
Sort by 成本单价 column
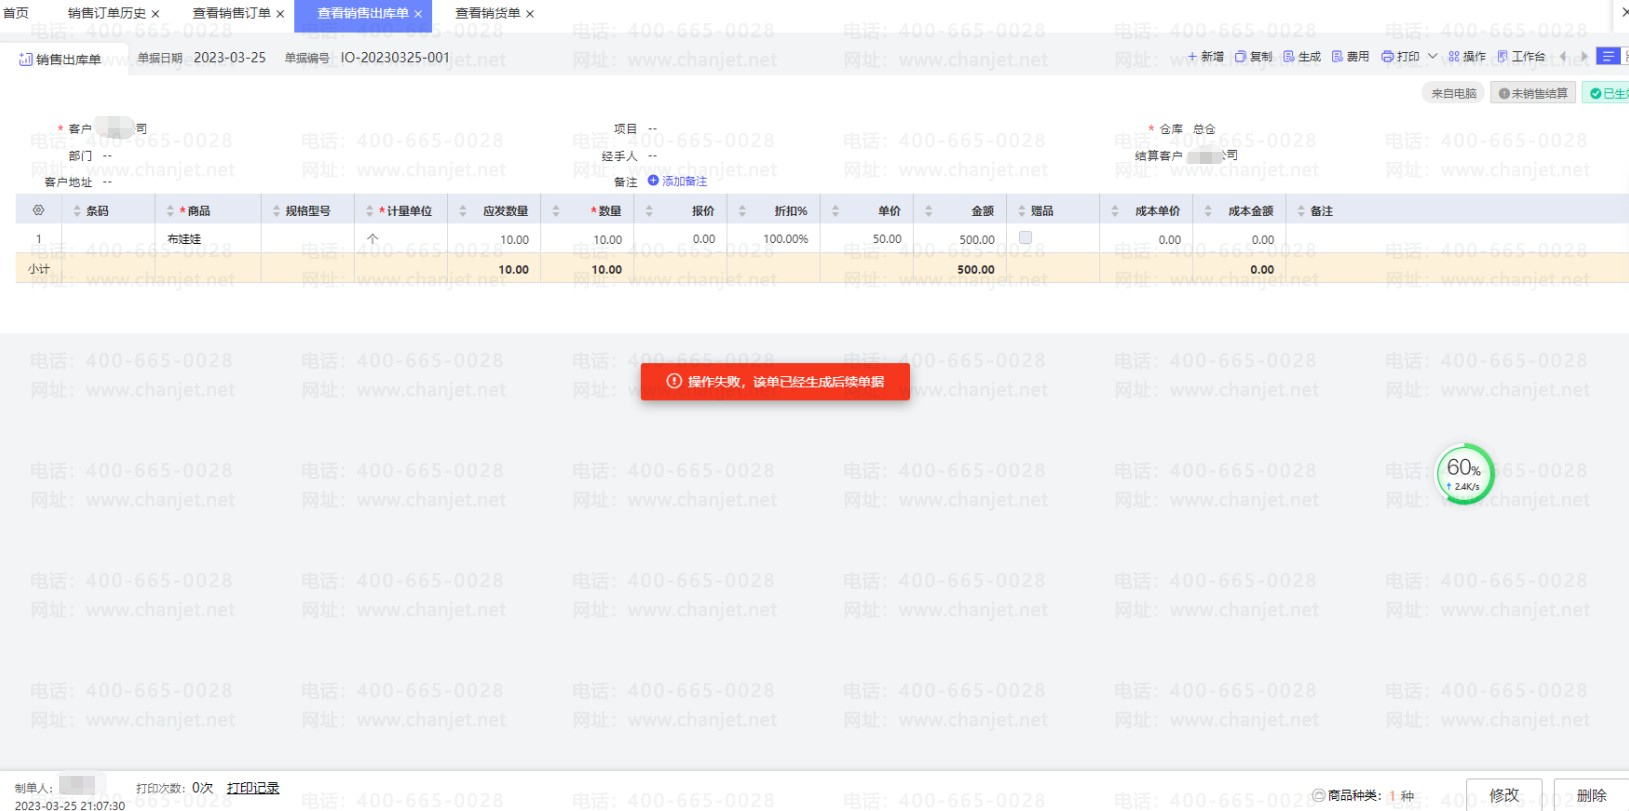(1115, 211)
